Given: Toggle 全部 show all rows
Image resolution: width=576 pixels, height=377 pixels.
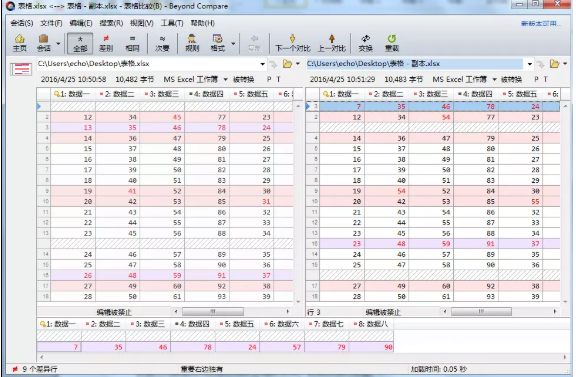Looking at the screenshot, I should coord(80,43).
